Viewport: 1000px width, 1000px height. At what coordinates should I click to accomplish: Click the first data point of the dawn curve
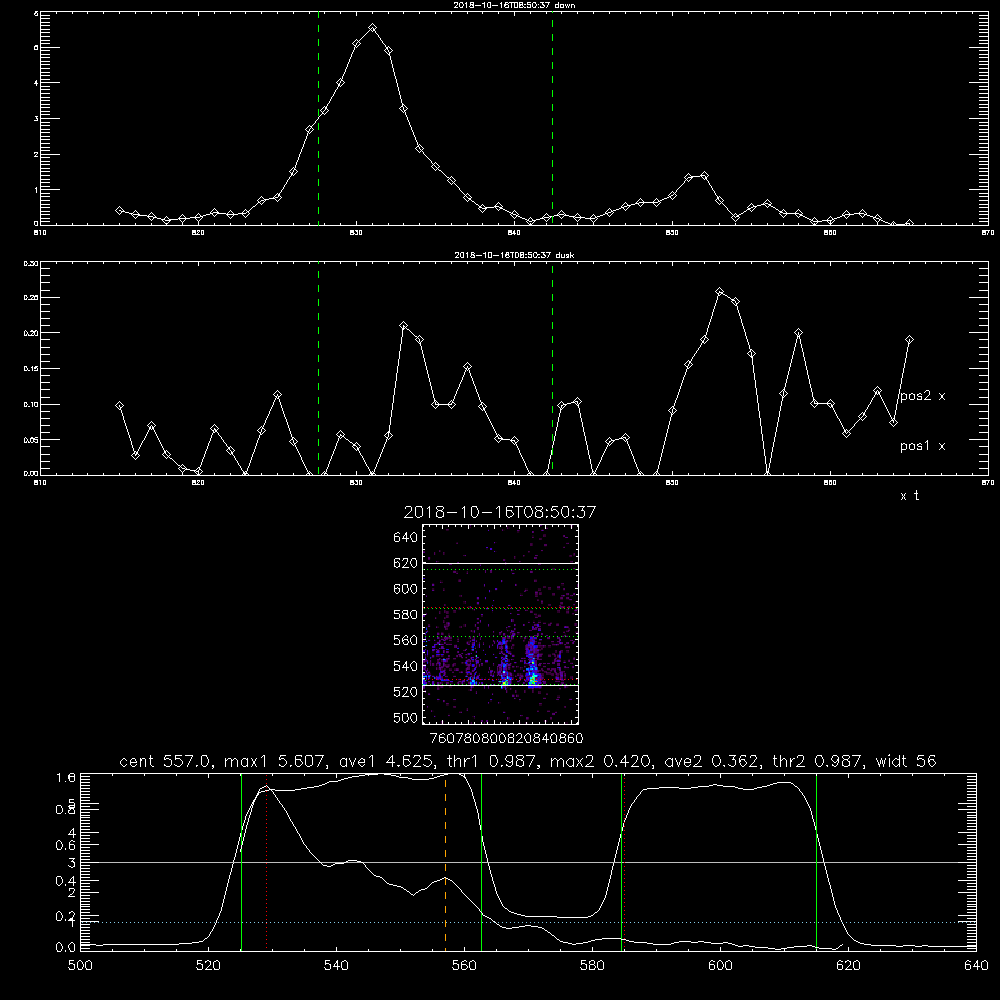(x=119, y=210)
